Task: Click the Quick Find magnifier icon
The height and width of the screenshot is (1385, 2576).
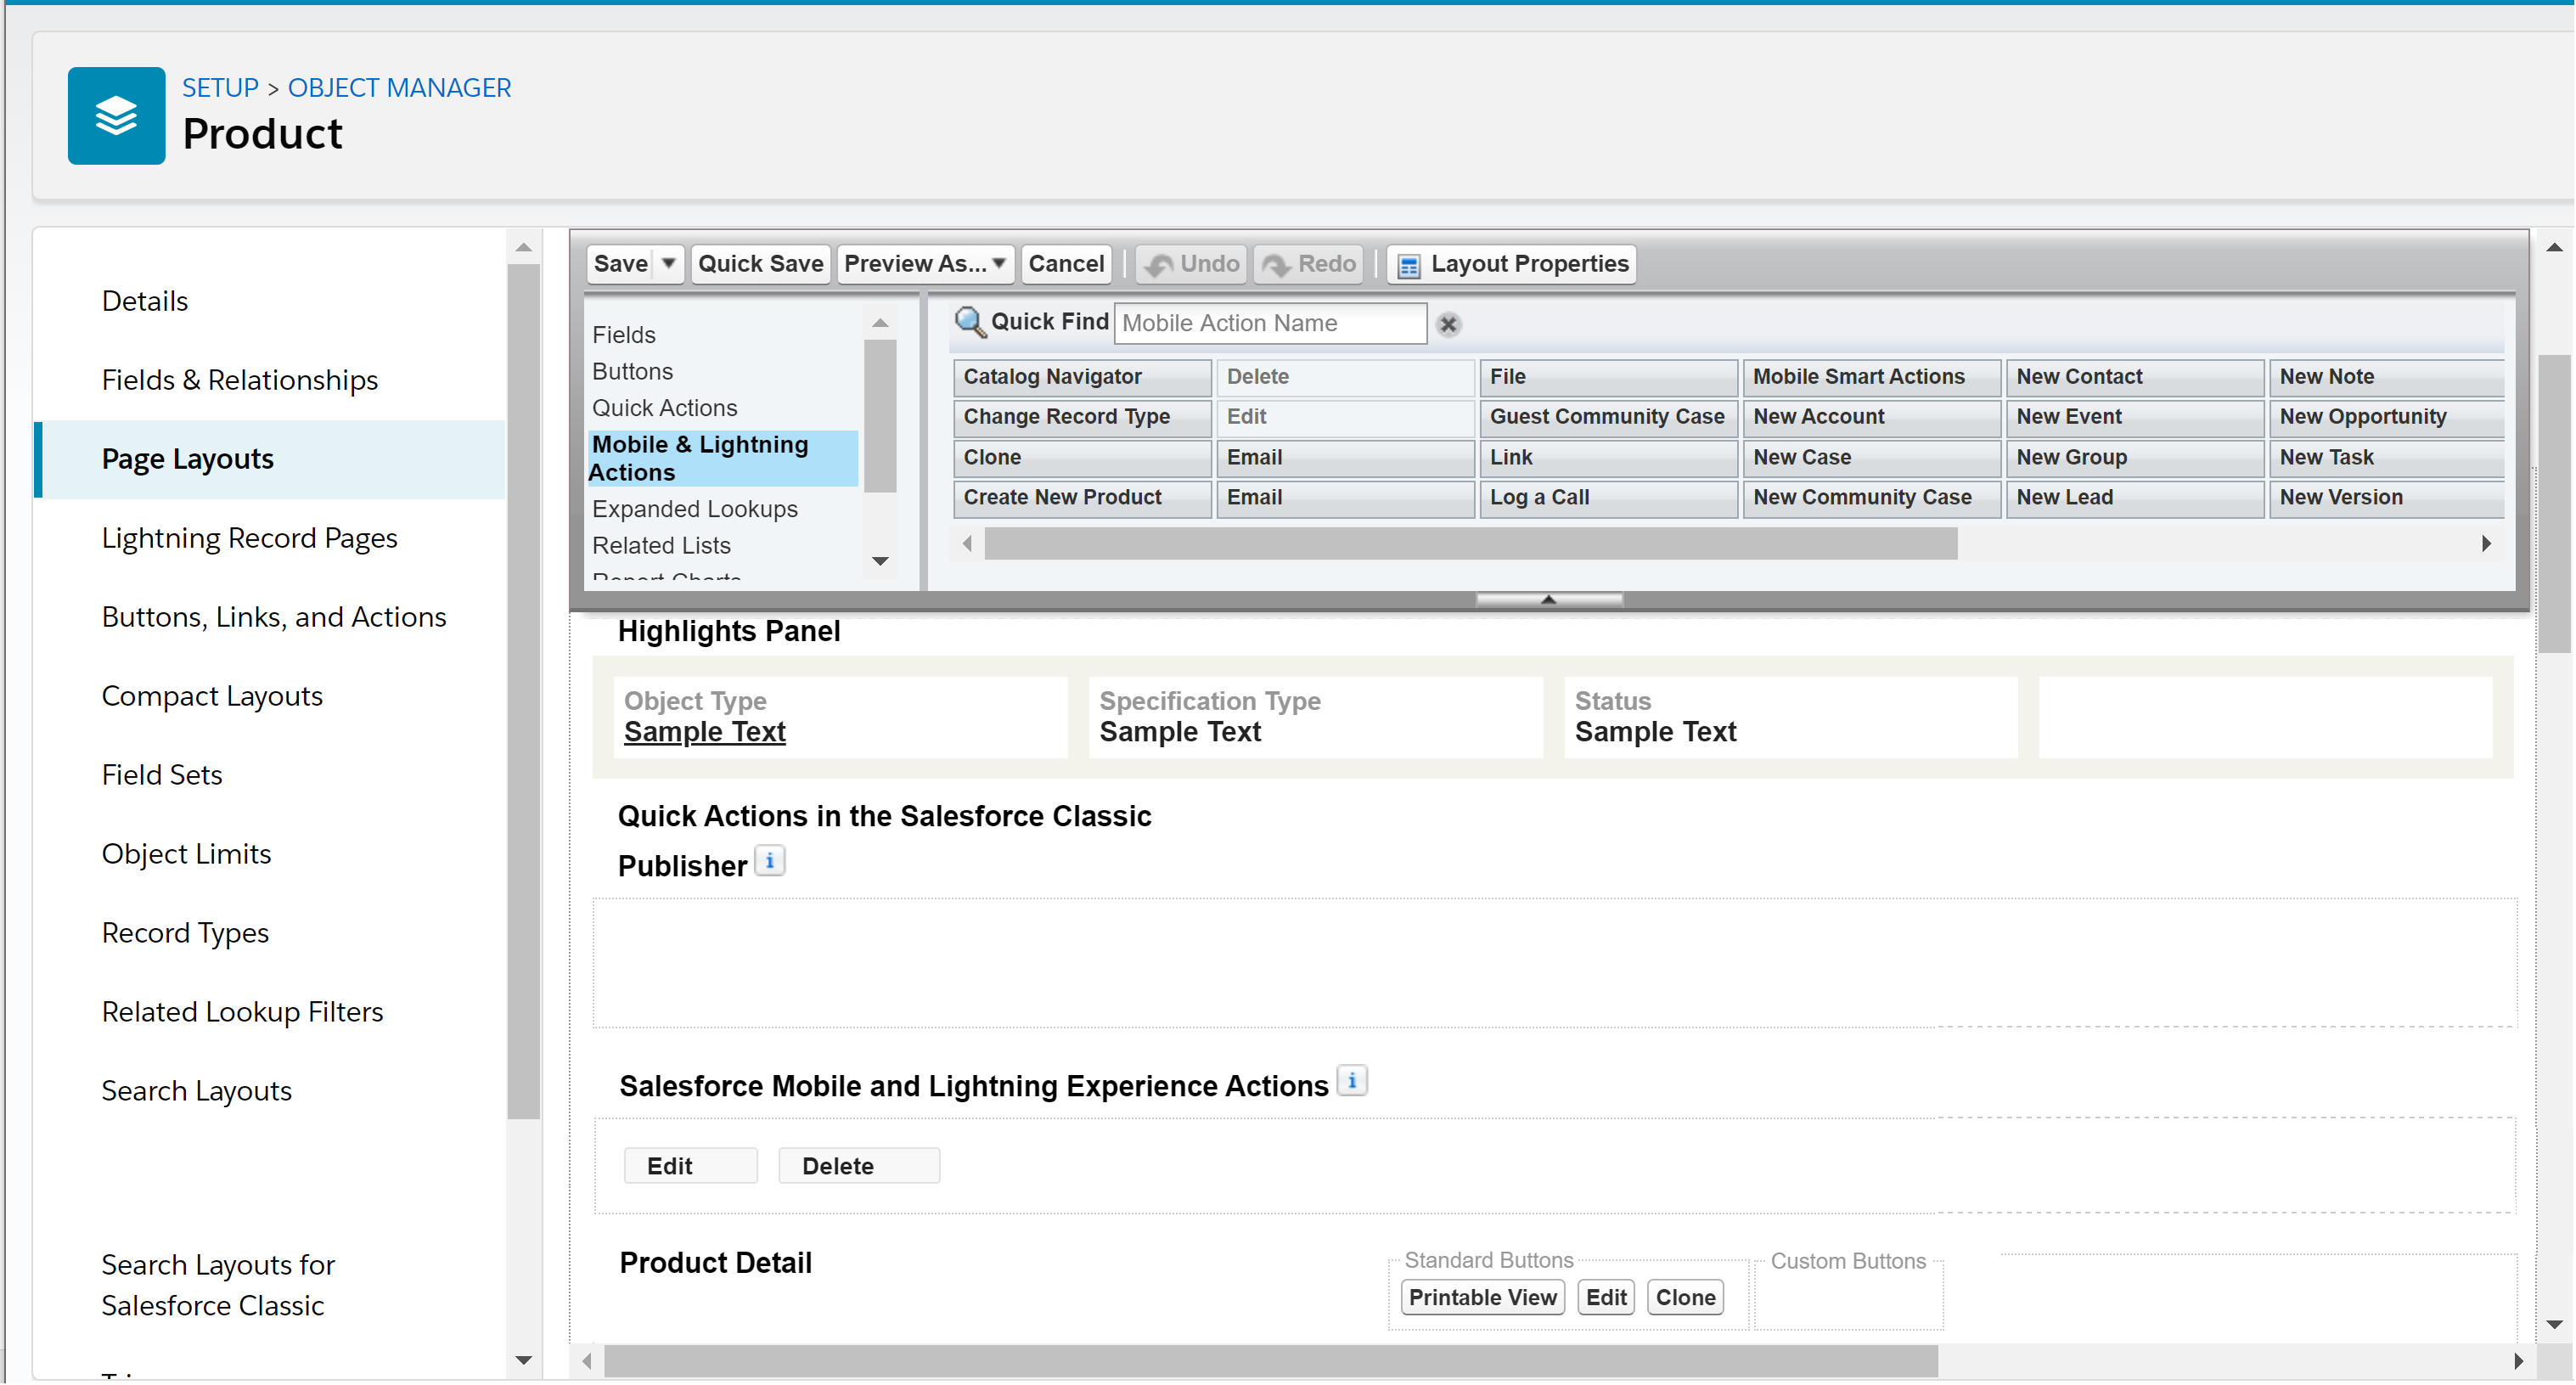Action: point(969,322)
